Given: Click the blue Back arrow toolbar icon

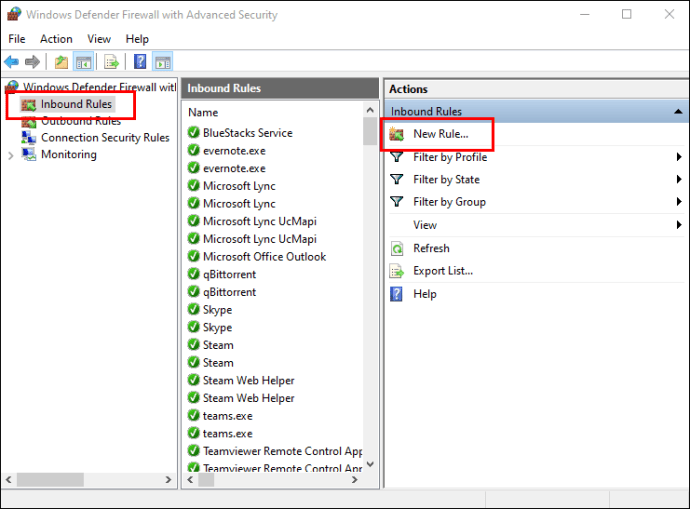Looking at the screenshot, I should click(x=11, y=62).
